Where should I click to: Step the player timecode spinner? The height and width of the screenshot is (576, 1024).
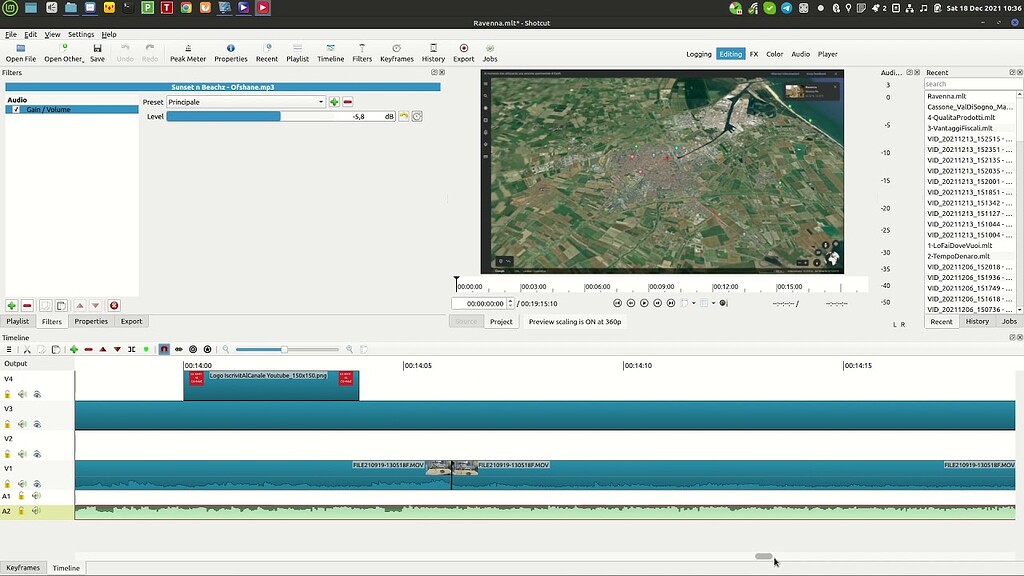point(510,304)
